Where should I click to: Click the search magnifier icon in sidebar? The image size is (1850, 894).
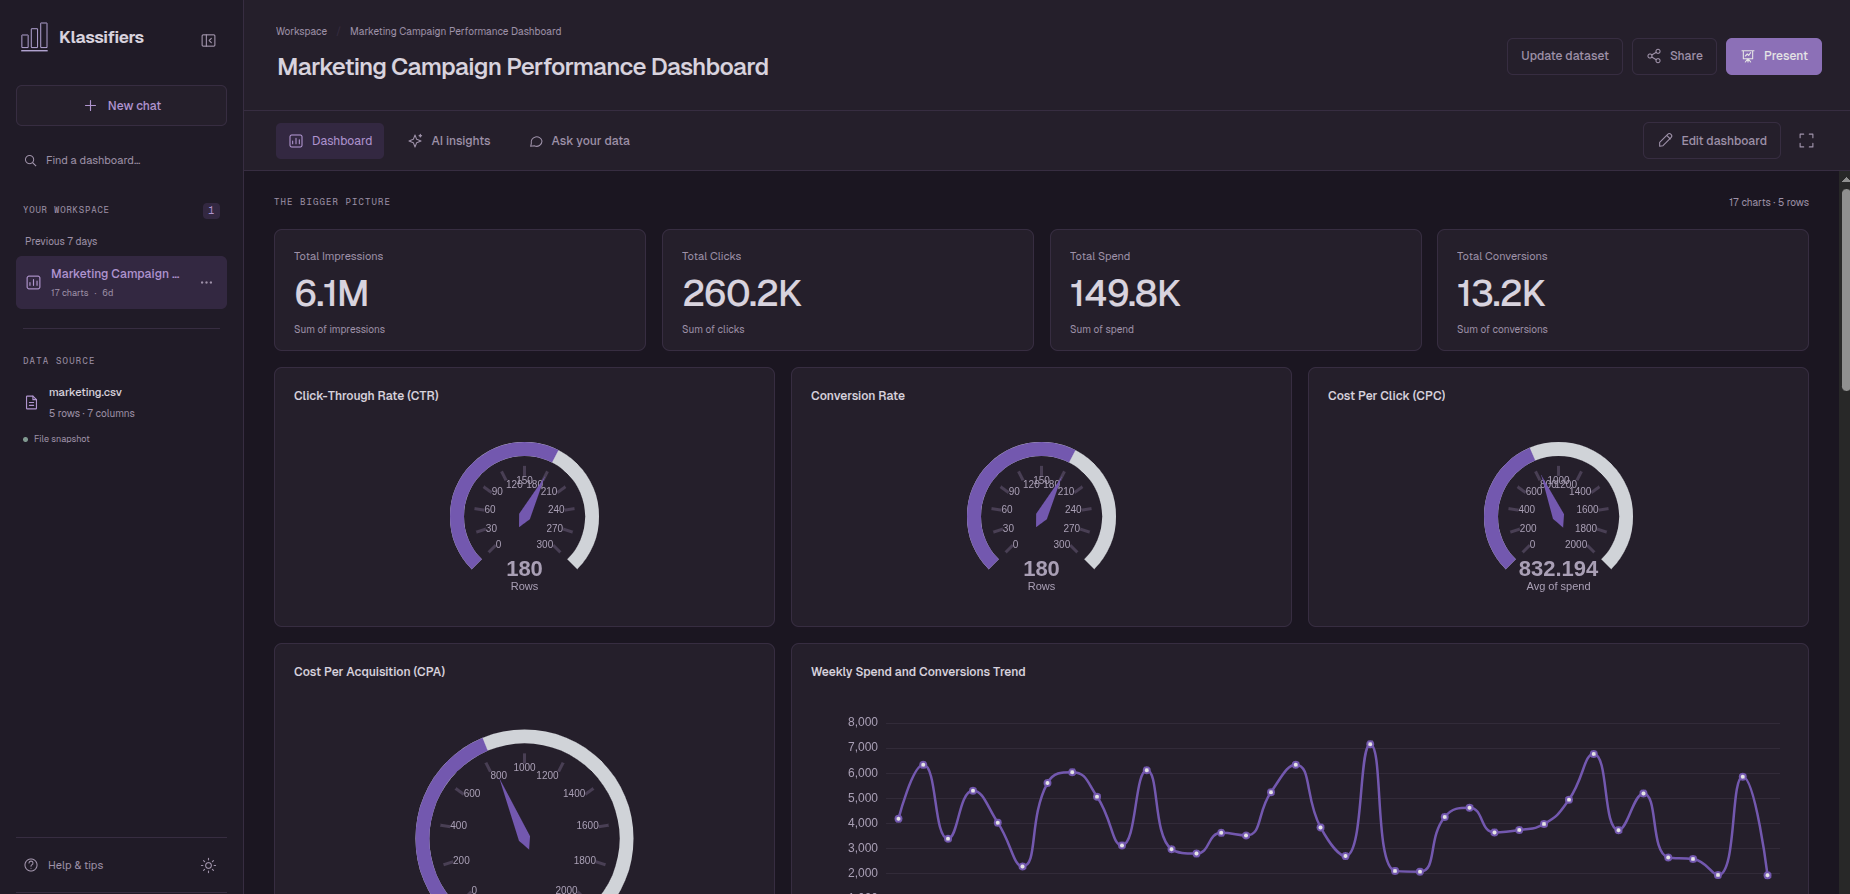[x=31, y=160]
